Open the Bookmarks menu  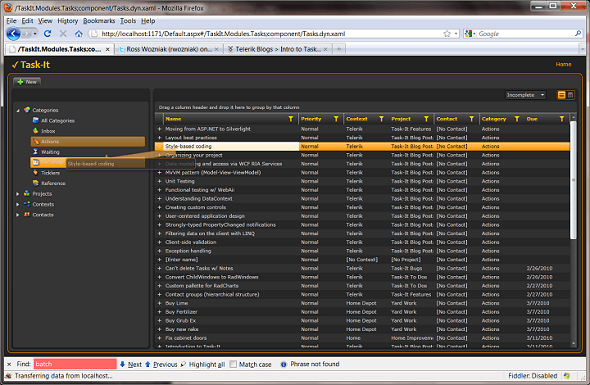(x=99, y=21)
